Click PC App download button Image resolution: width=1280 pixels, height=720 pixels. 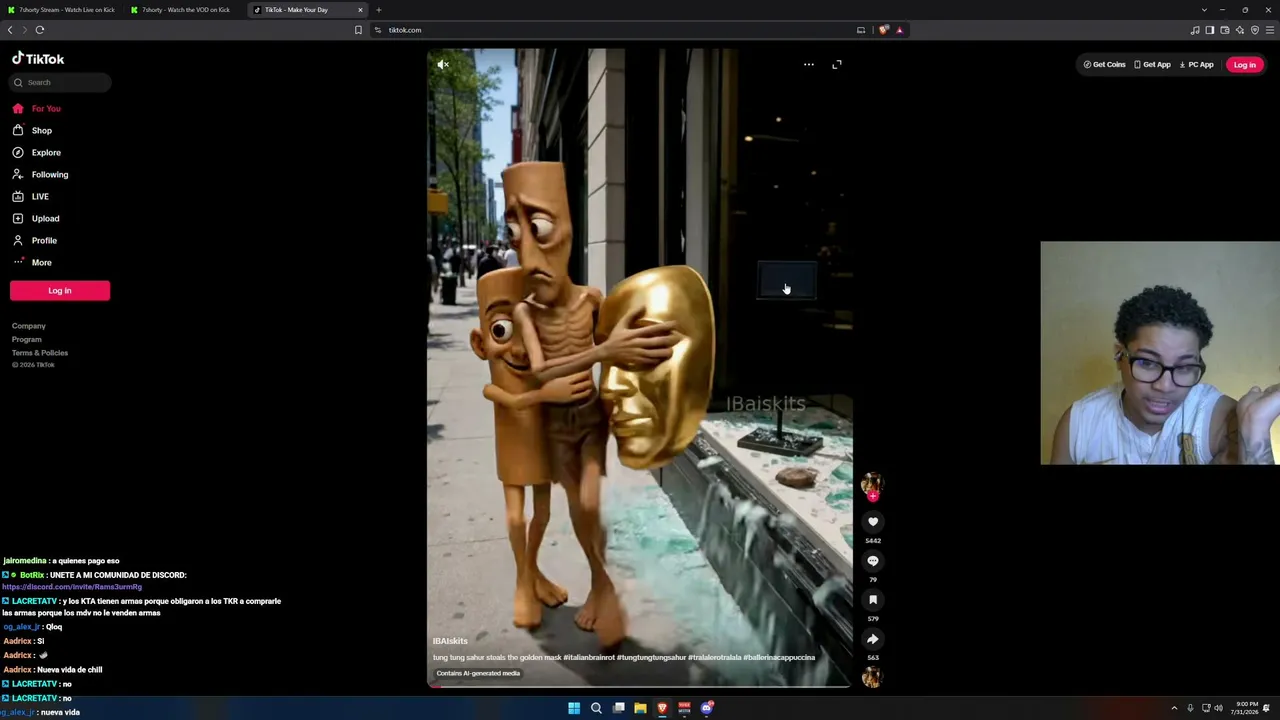(1196, 65)
